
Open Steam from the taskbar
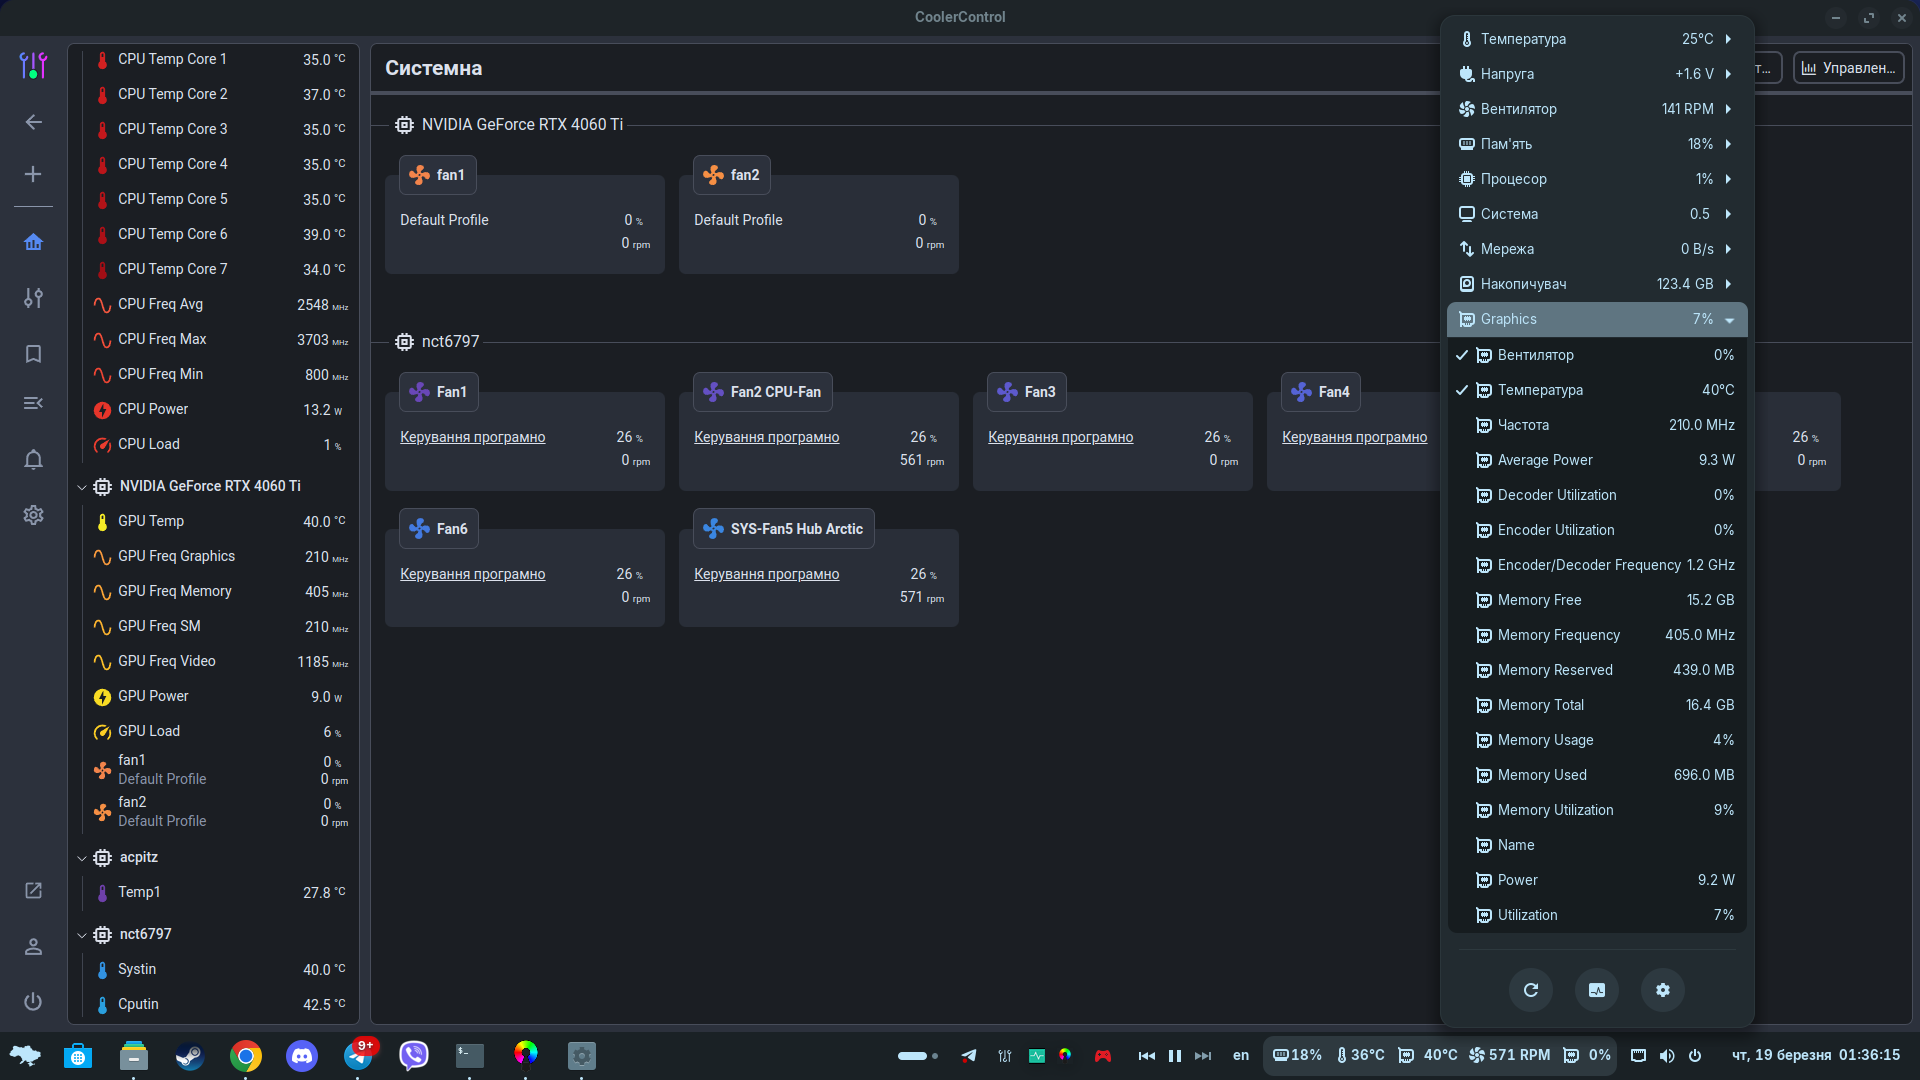189,1055
